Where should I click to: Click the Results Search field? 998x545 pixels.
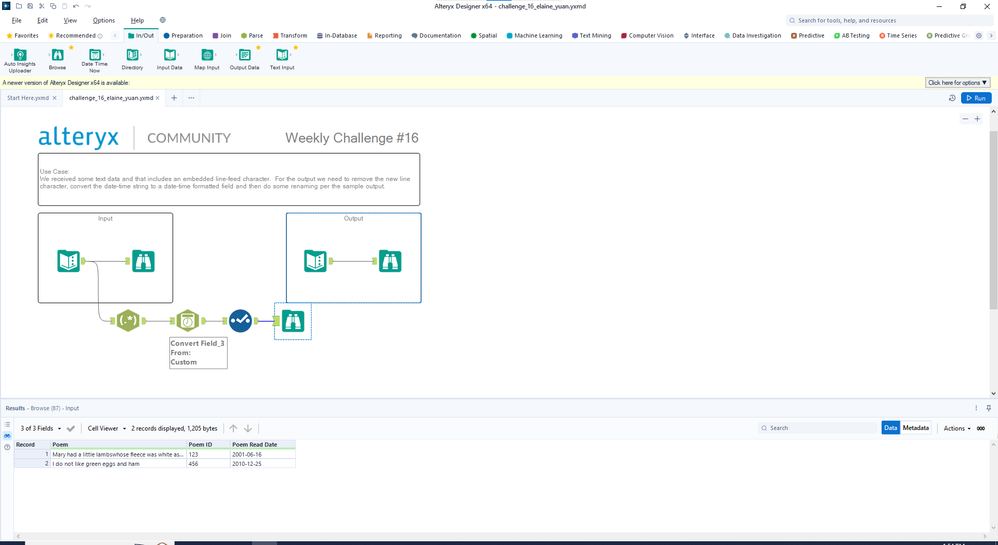coord(817,428)
